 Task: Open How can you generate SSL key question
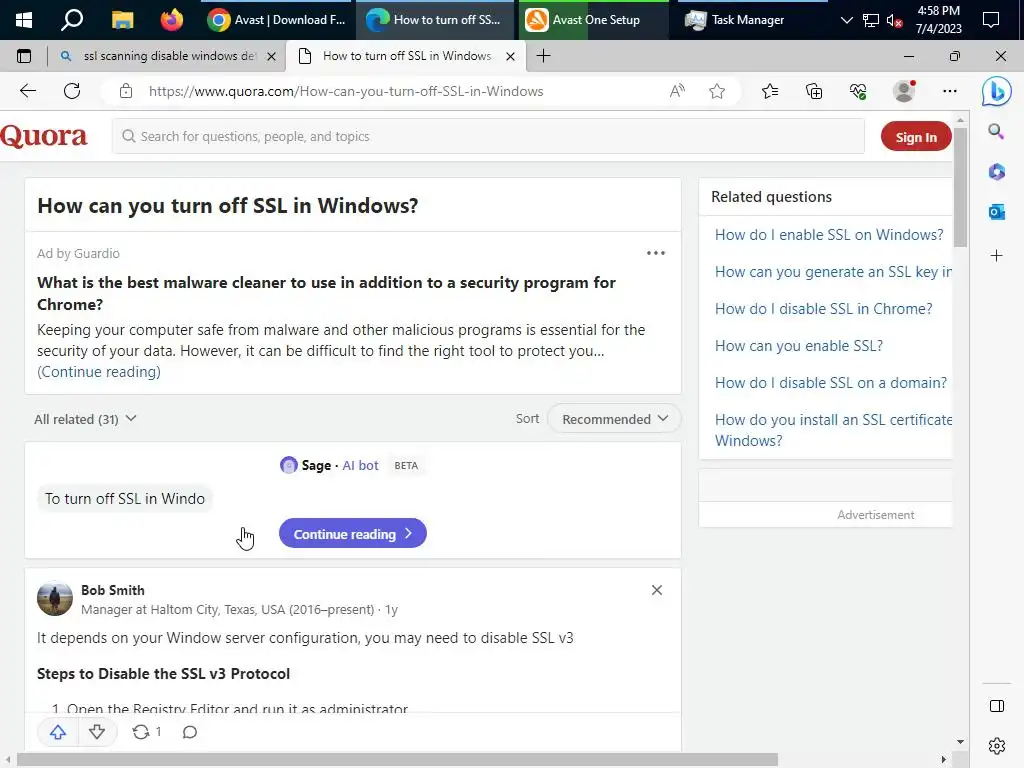tap(833, 272)
